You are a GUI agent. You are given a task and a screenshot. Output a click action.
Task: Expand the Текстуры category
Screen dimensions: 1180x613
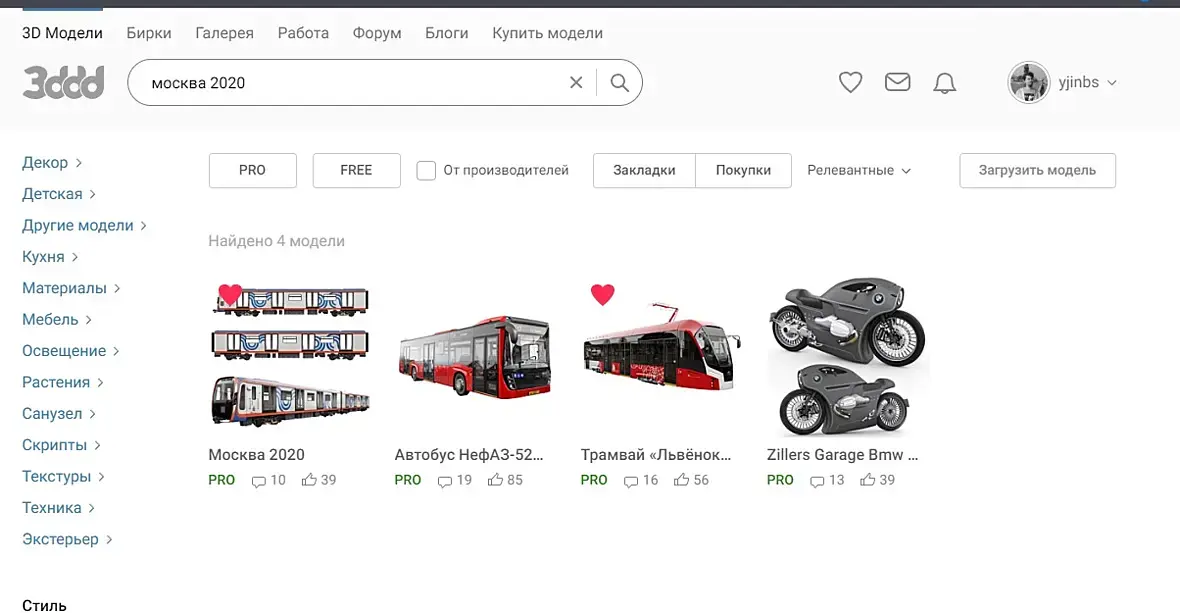click(63, 477)
